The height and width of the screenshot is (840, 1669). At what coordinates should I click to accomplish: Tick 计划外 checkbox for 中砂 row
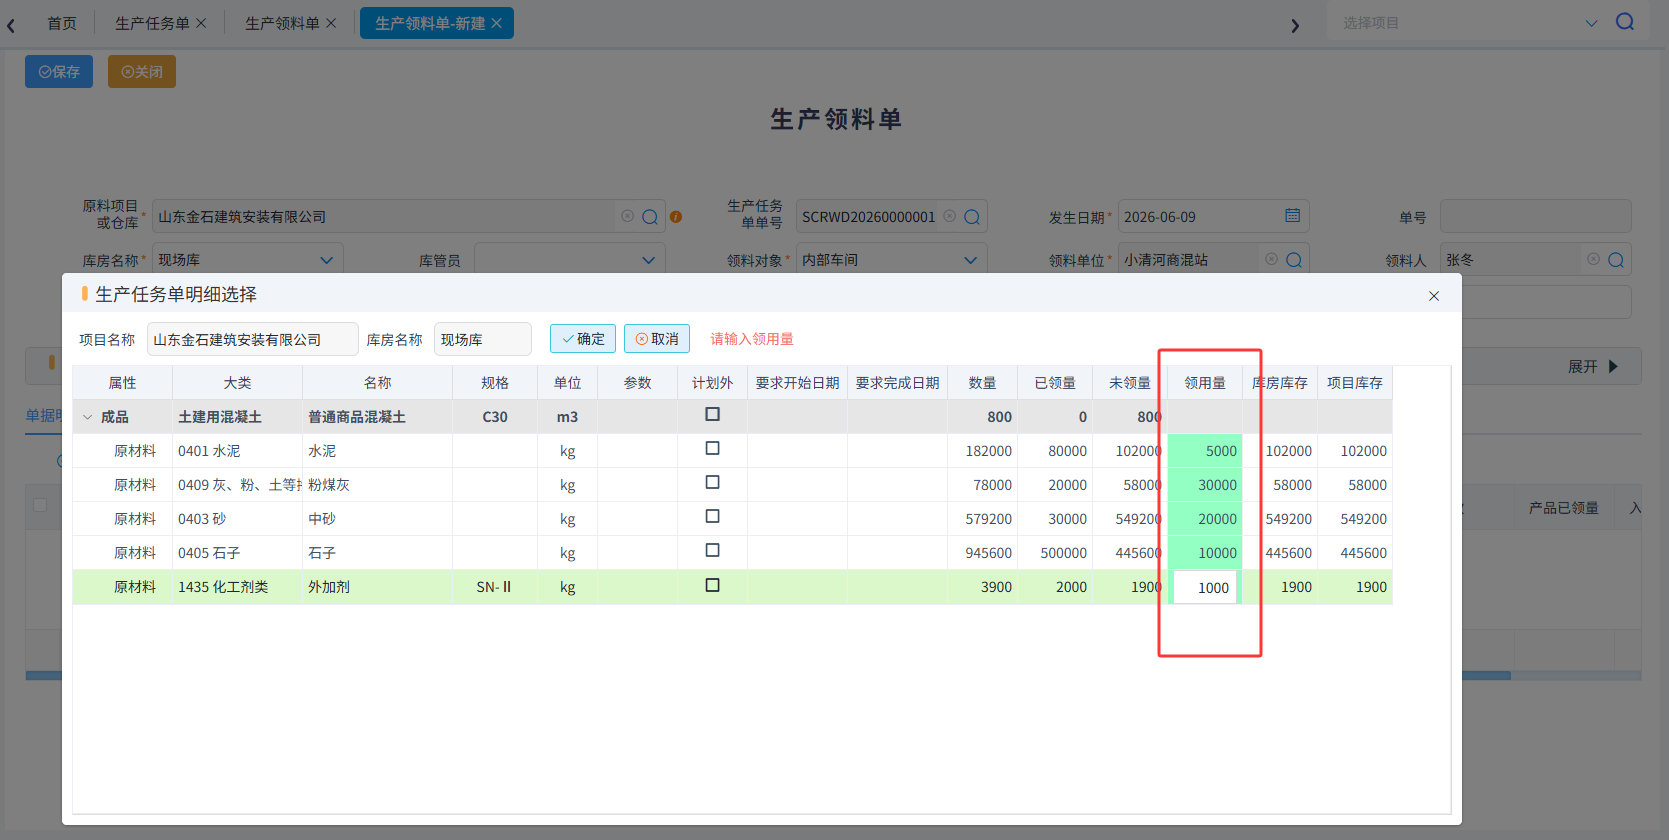(713, 516)
